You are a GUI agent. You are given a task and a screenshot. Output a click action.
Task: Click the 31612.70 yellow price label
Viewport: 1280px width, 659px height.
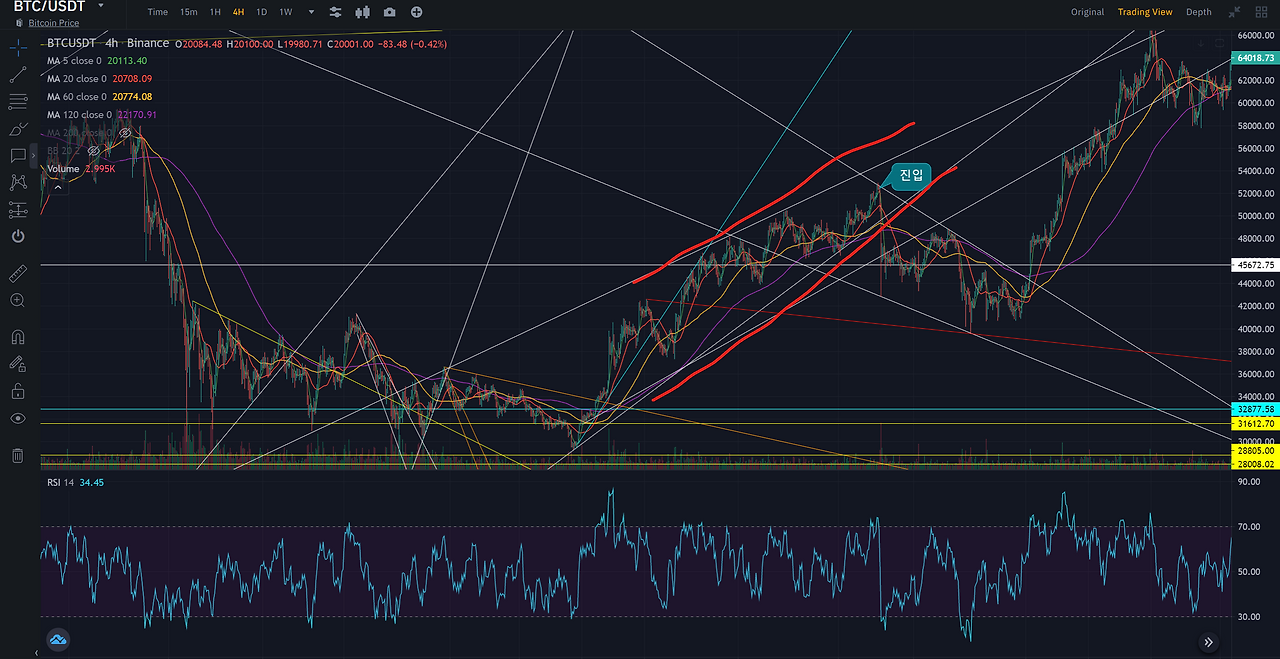coord(1255,423)
